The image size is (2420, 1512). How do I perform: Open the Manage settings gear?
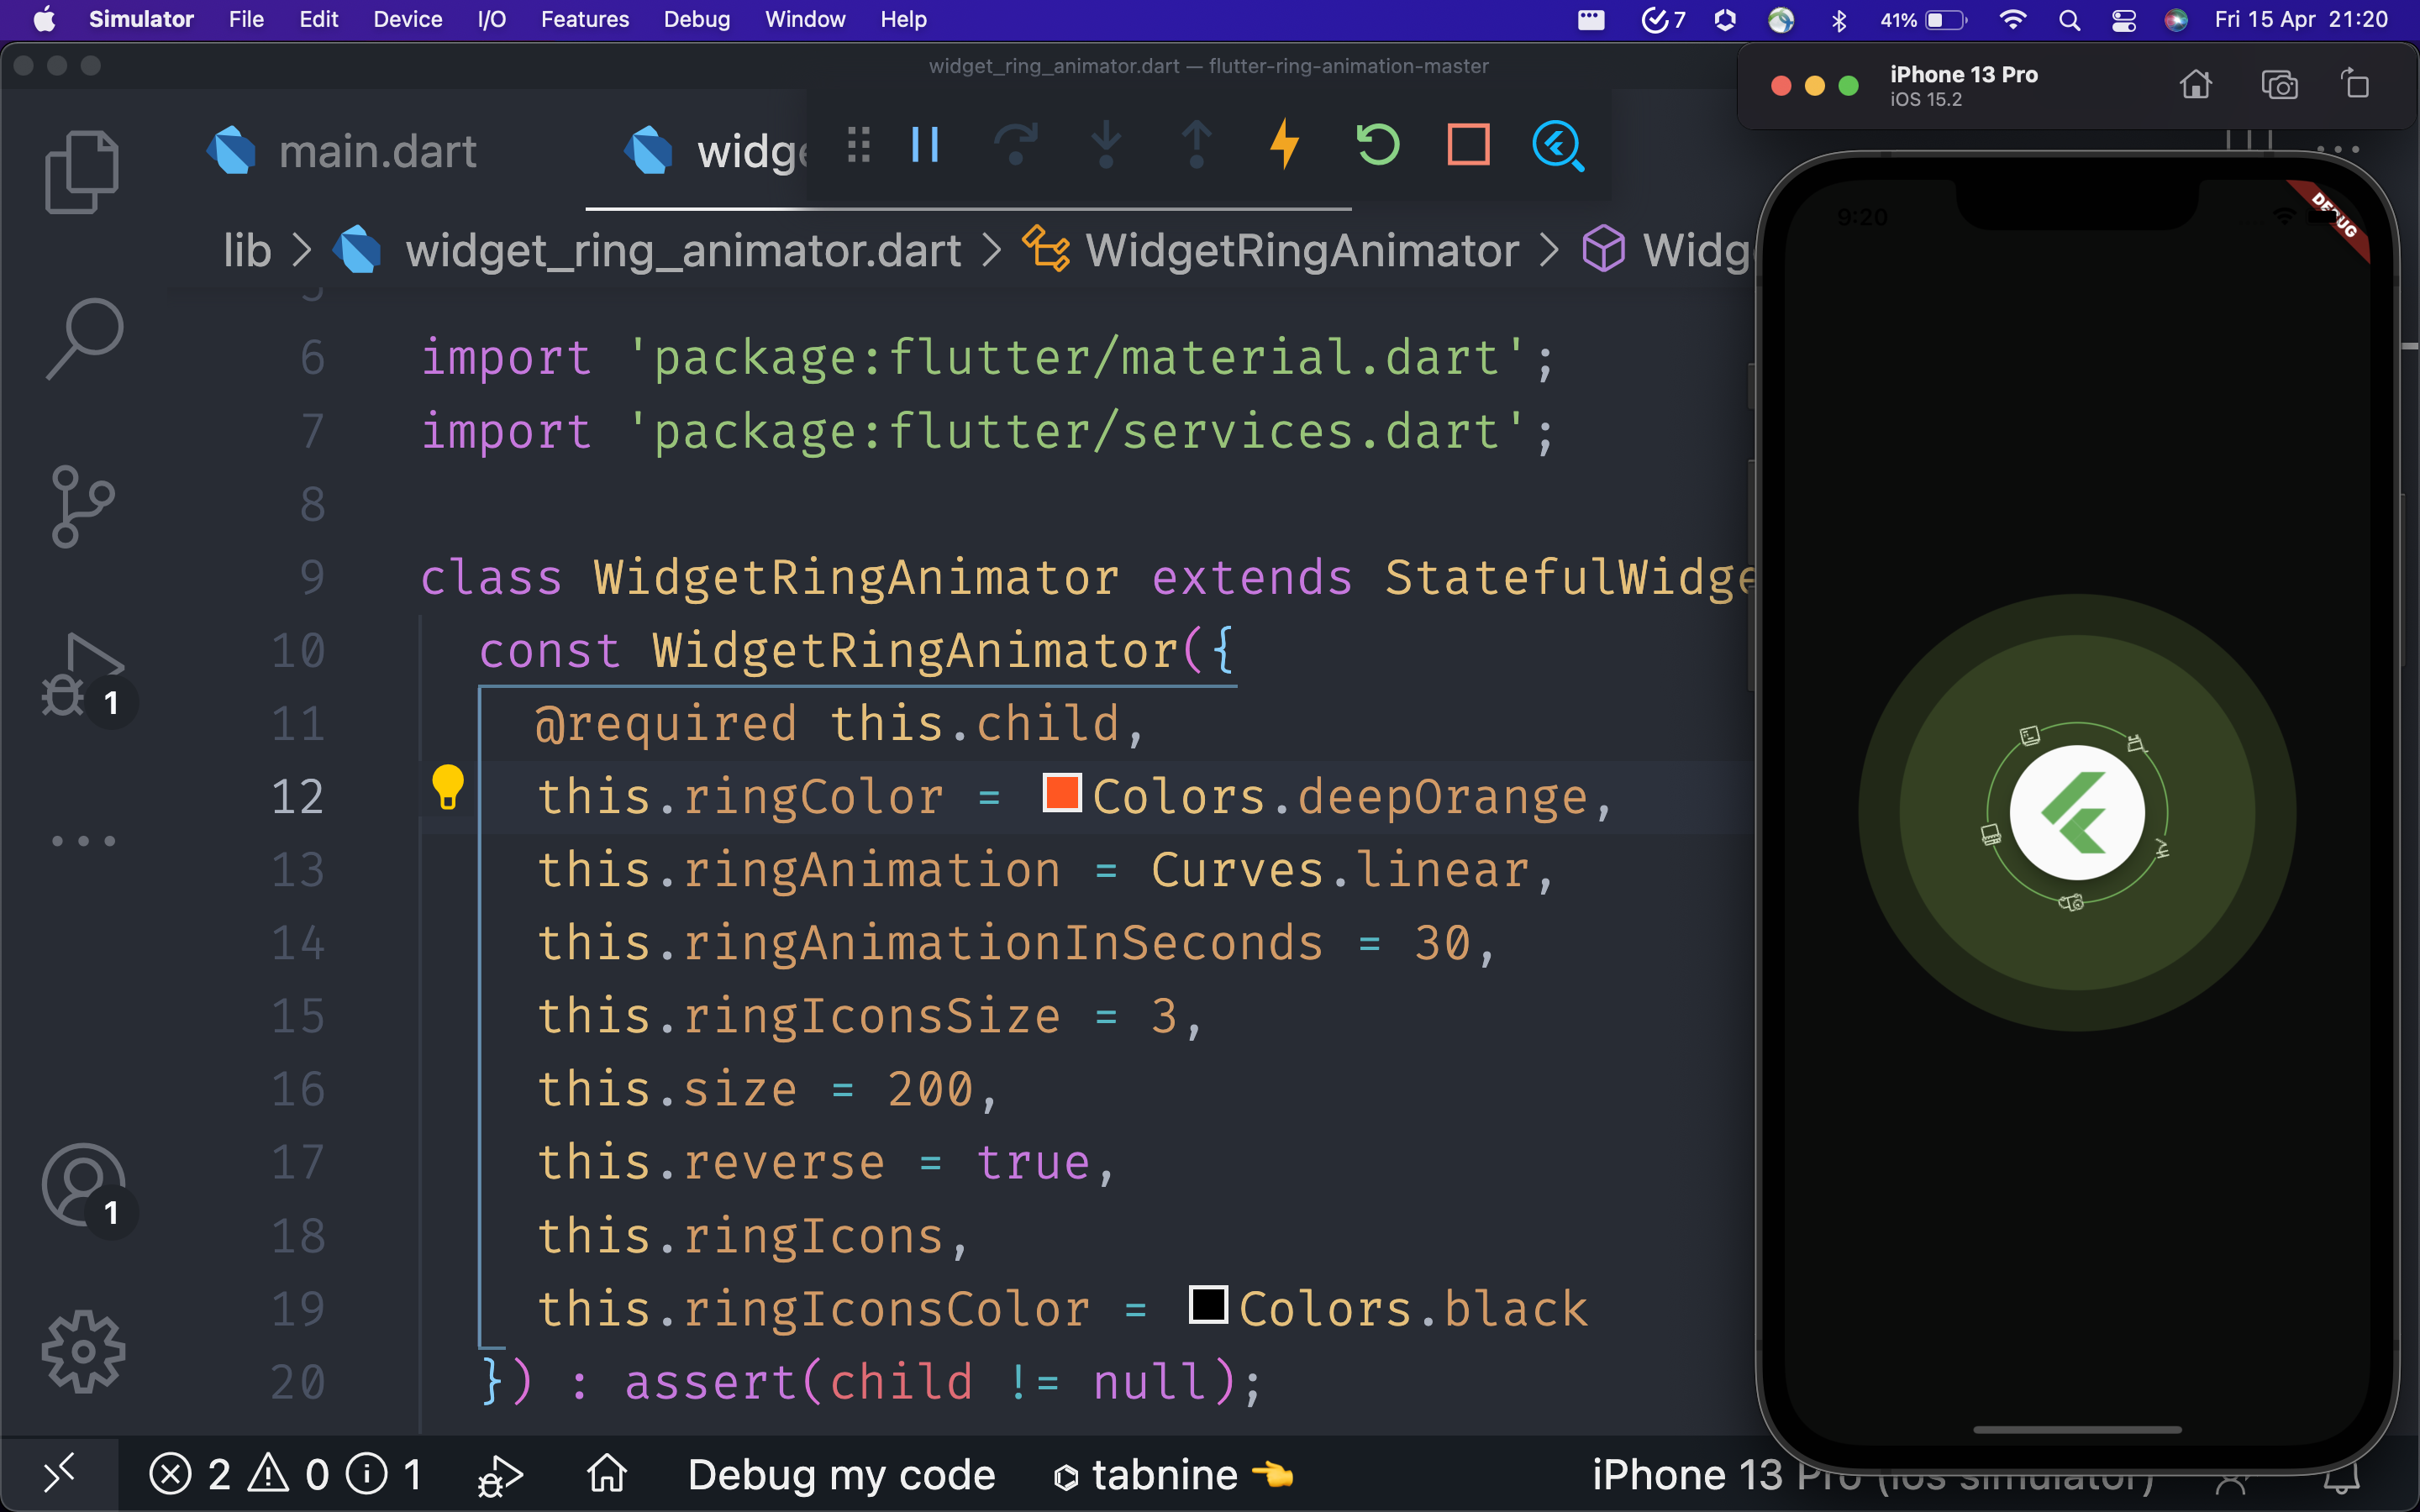83,1352
